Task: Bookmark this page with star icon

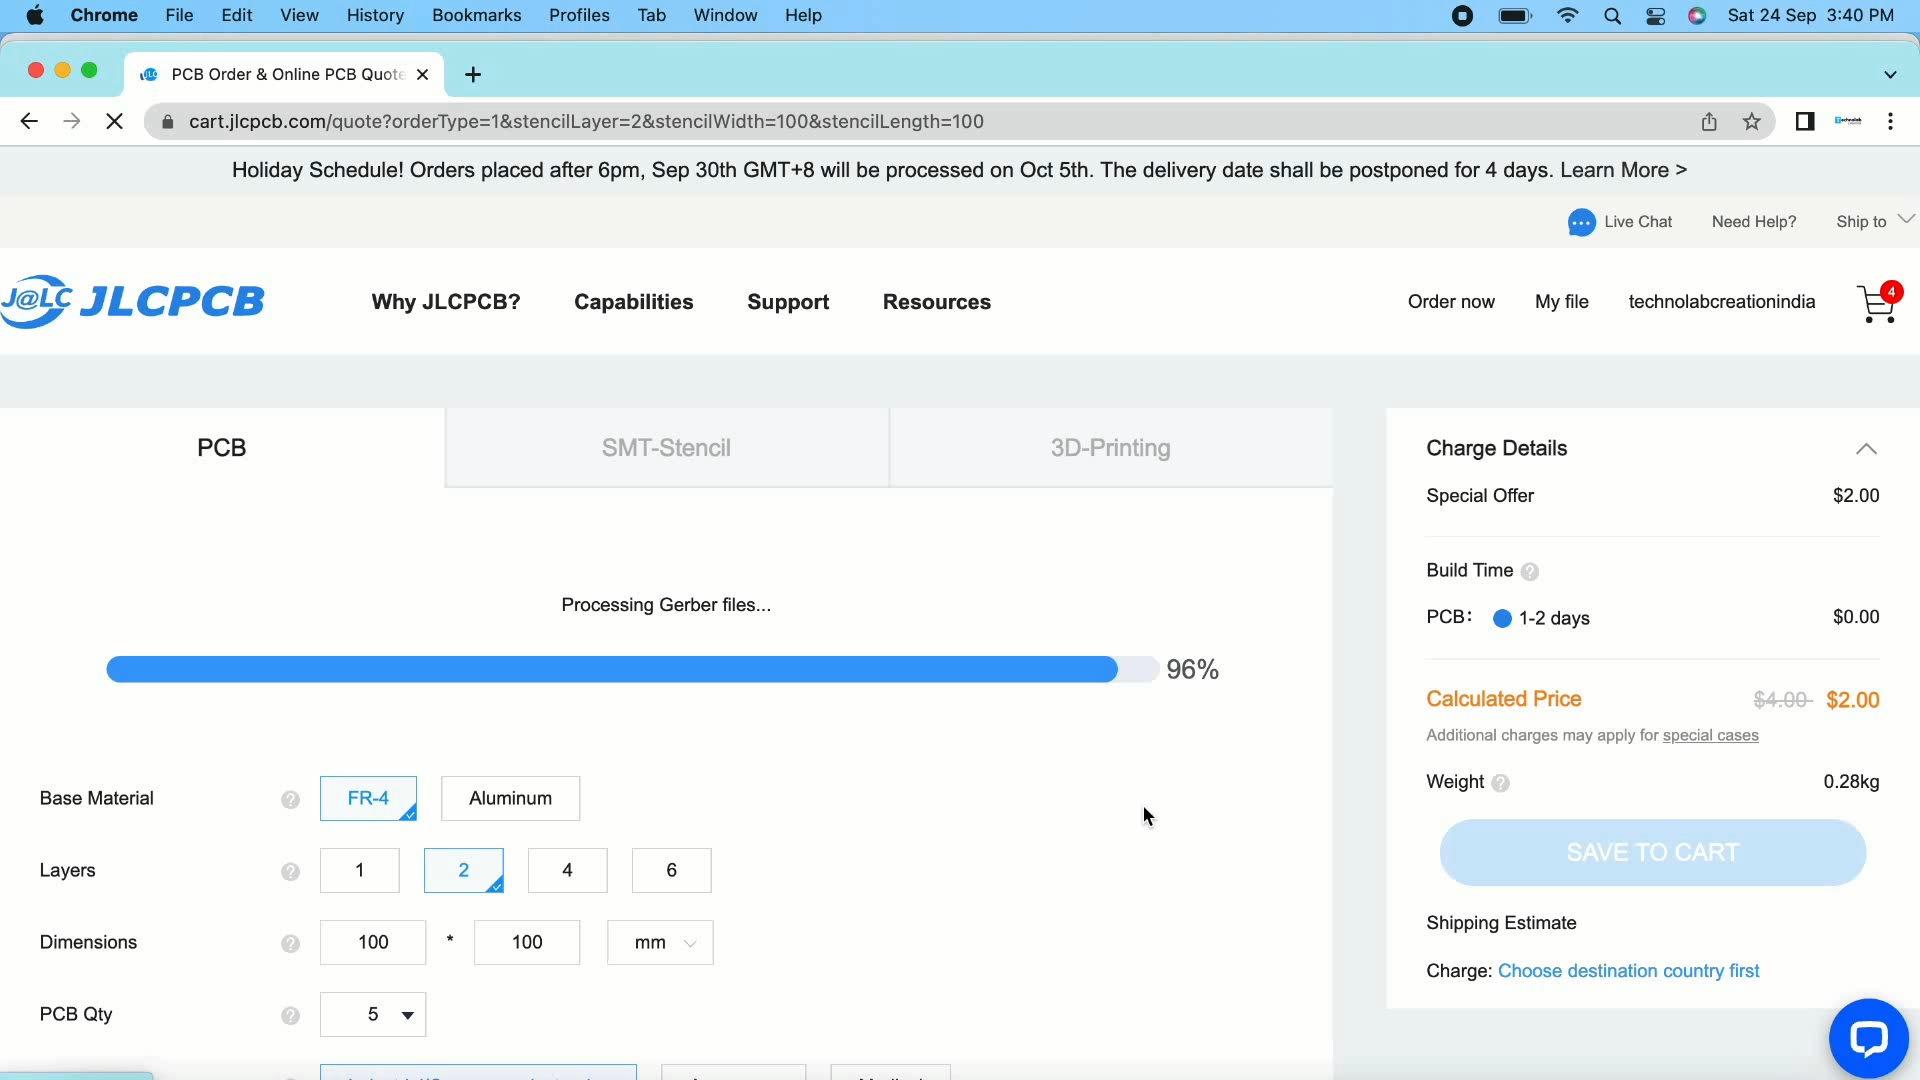Action: tap(1751, 122)
